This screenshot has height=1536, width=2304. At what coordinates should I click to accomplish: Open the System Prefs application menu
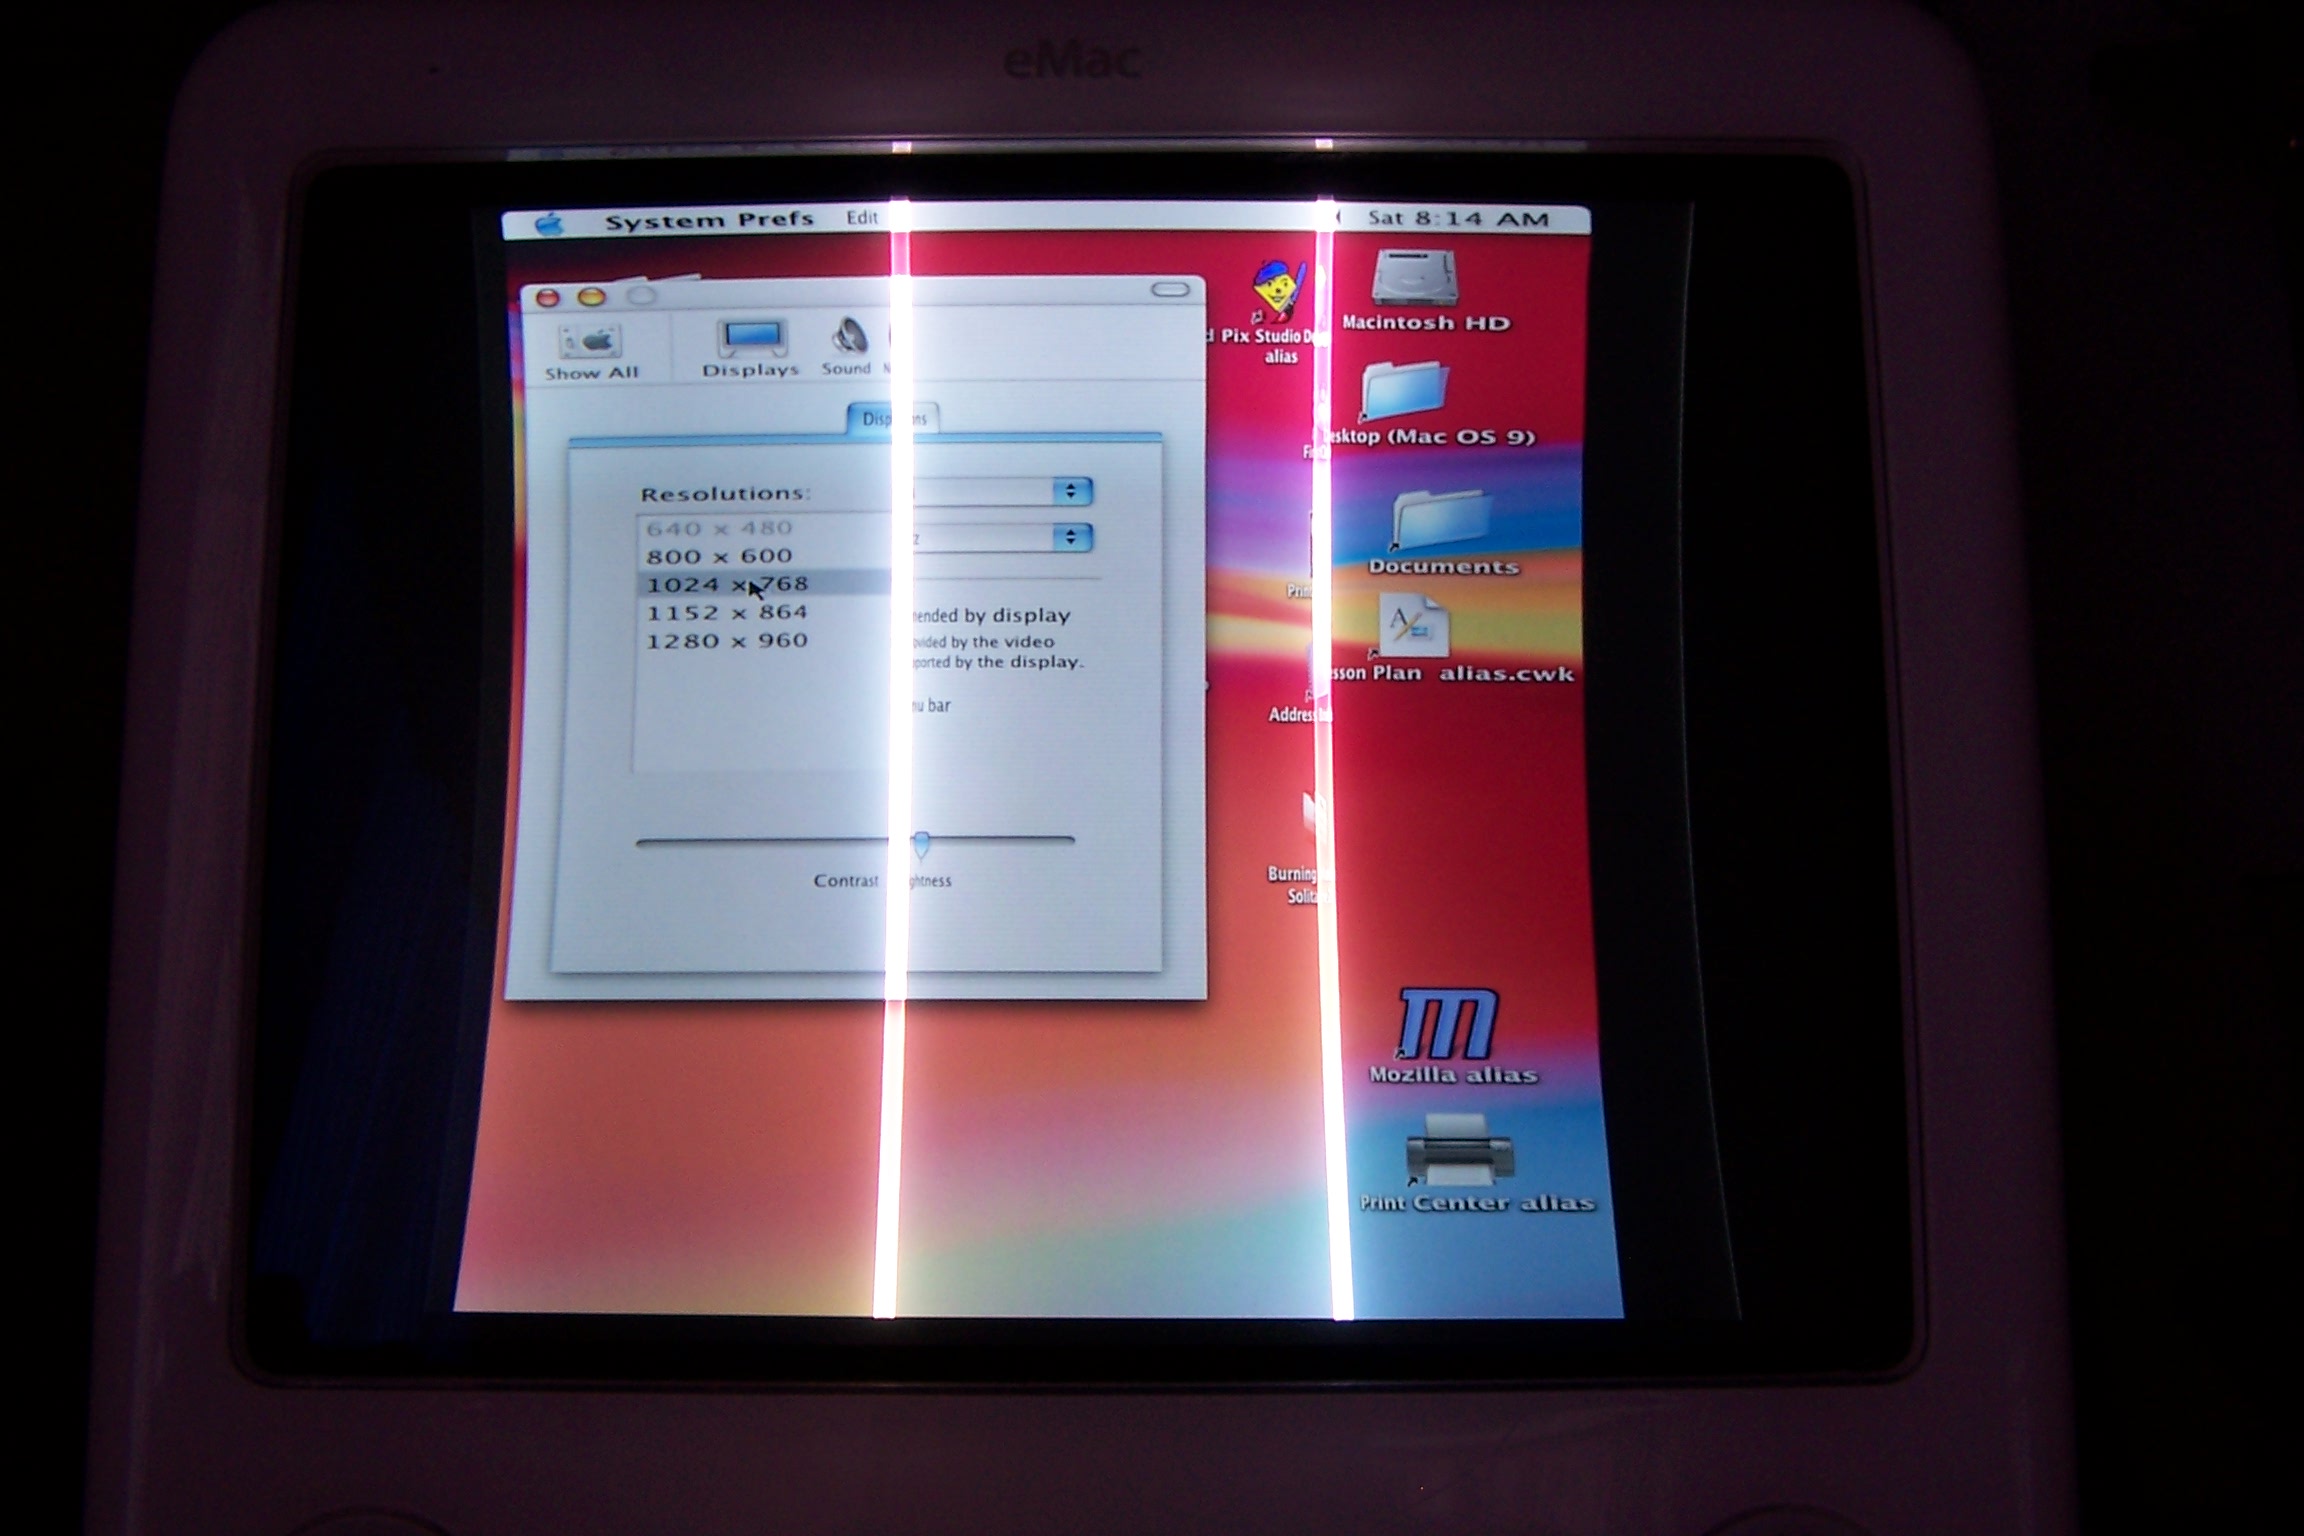[709, 221]
